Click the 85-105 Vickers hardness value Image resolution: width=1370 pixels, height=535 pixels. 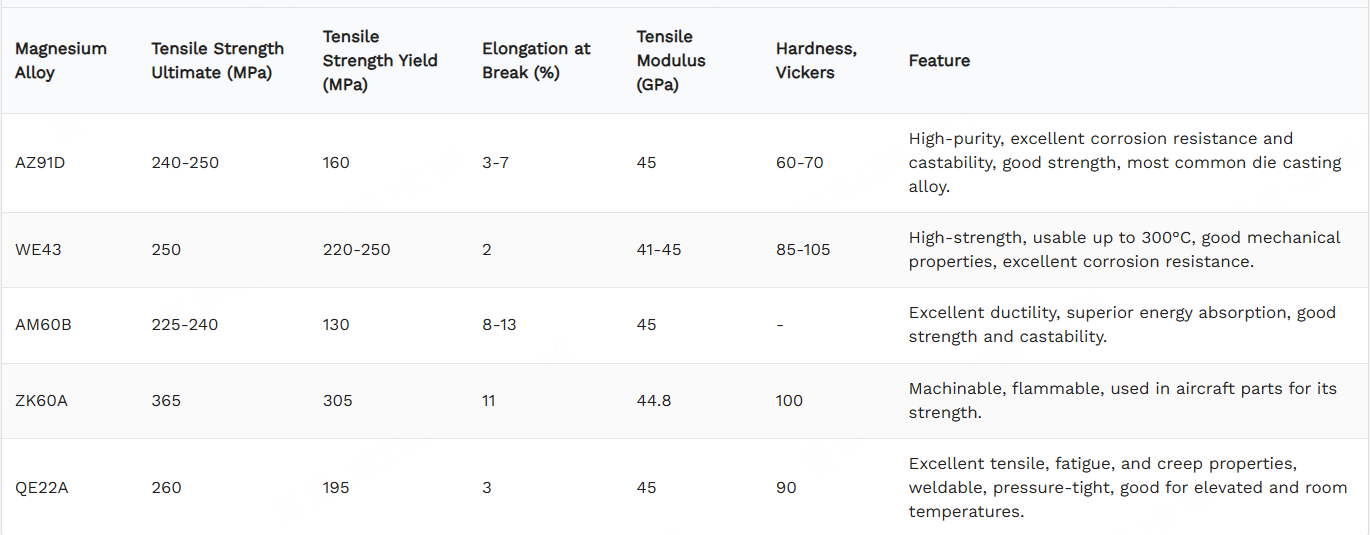point(803,249)
